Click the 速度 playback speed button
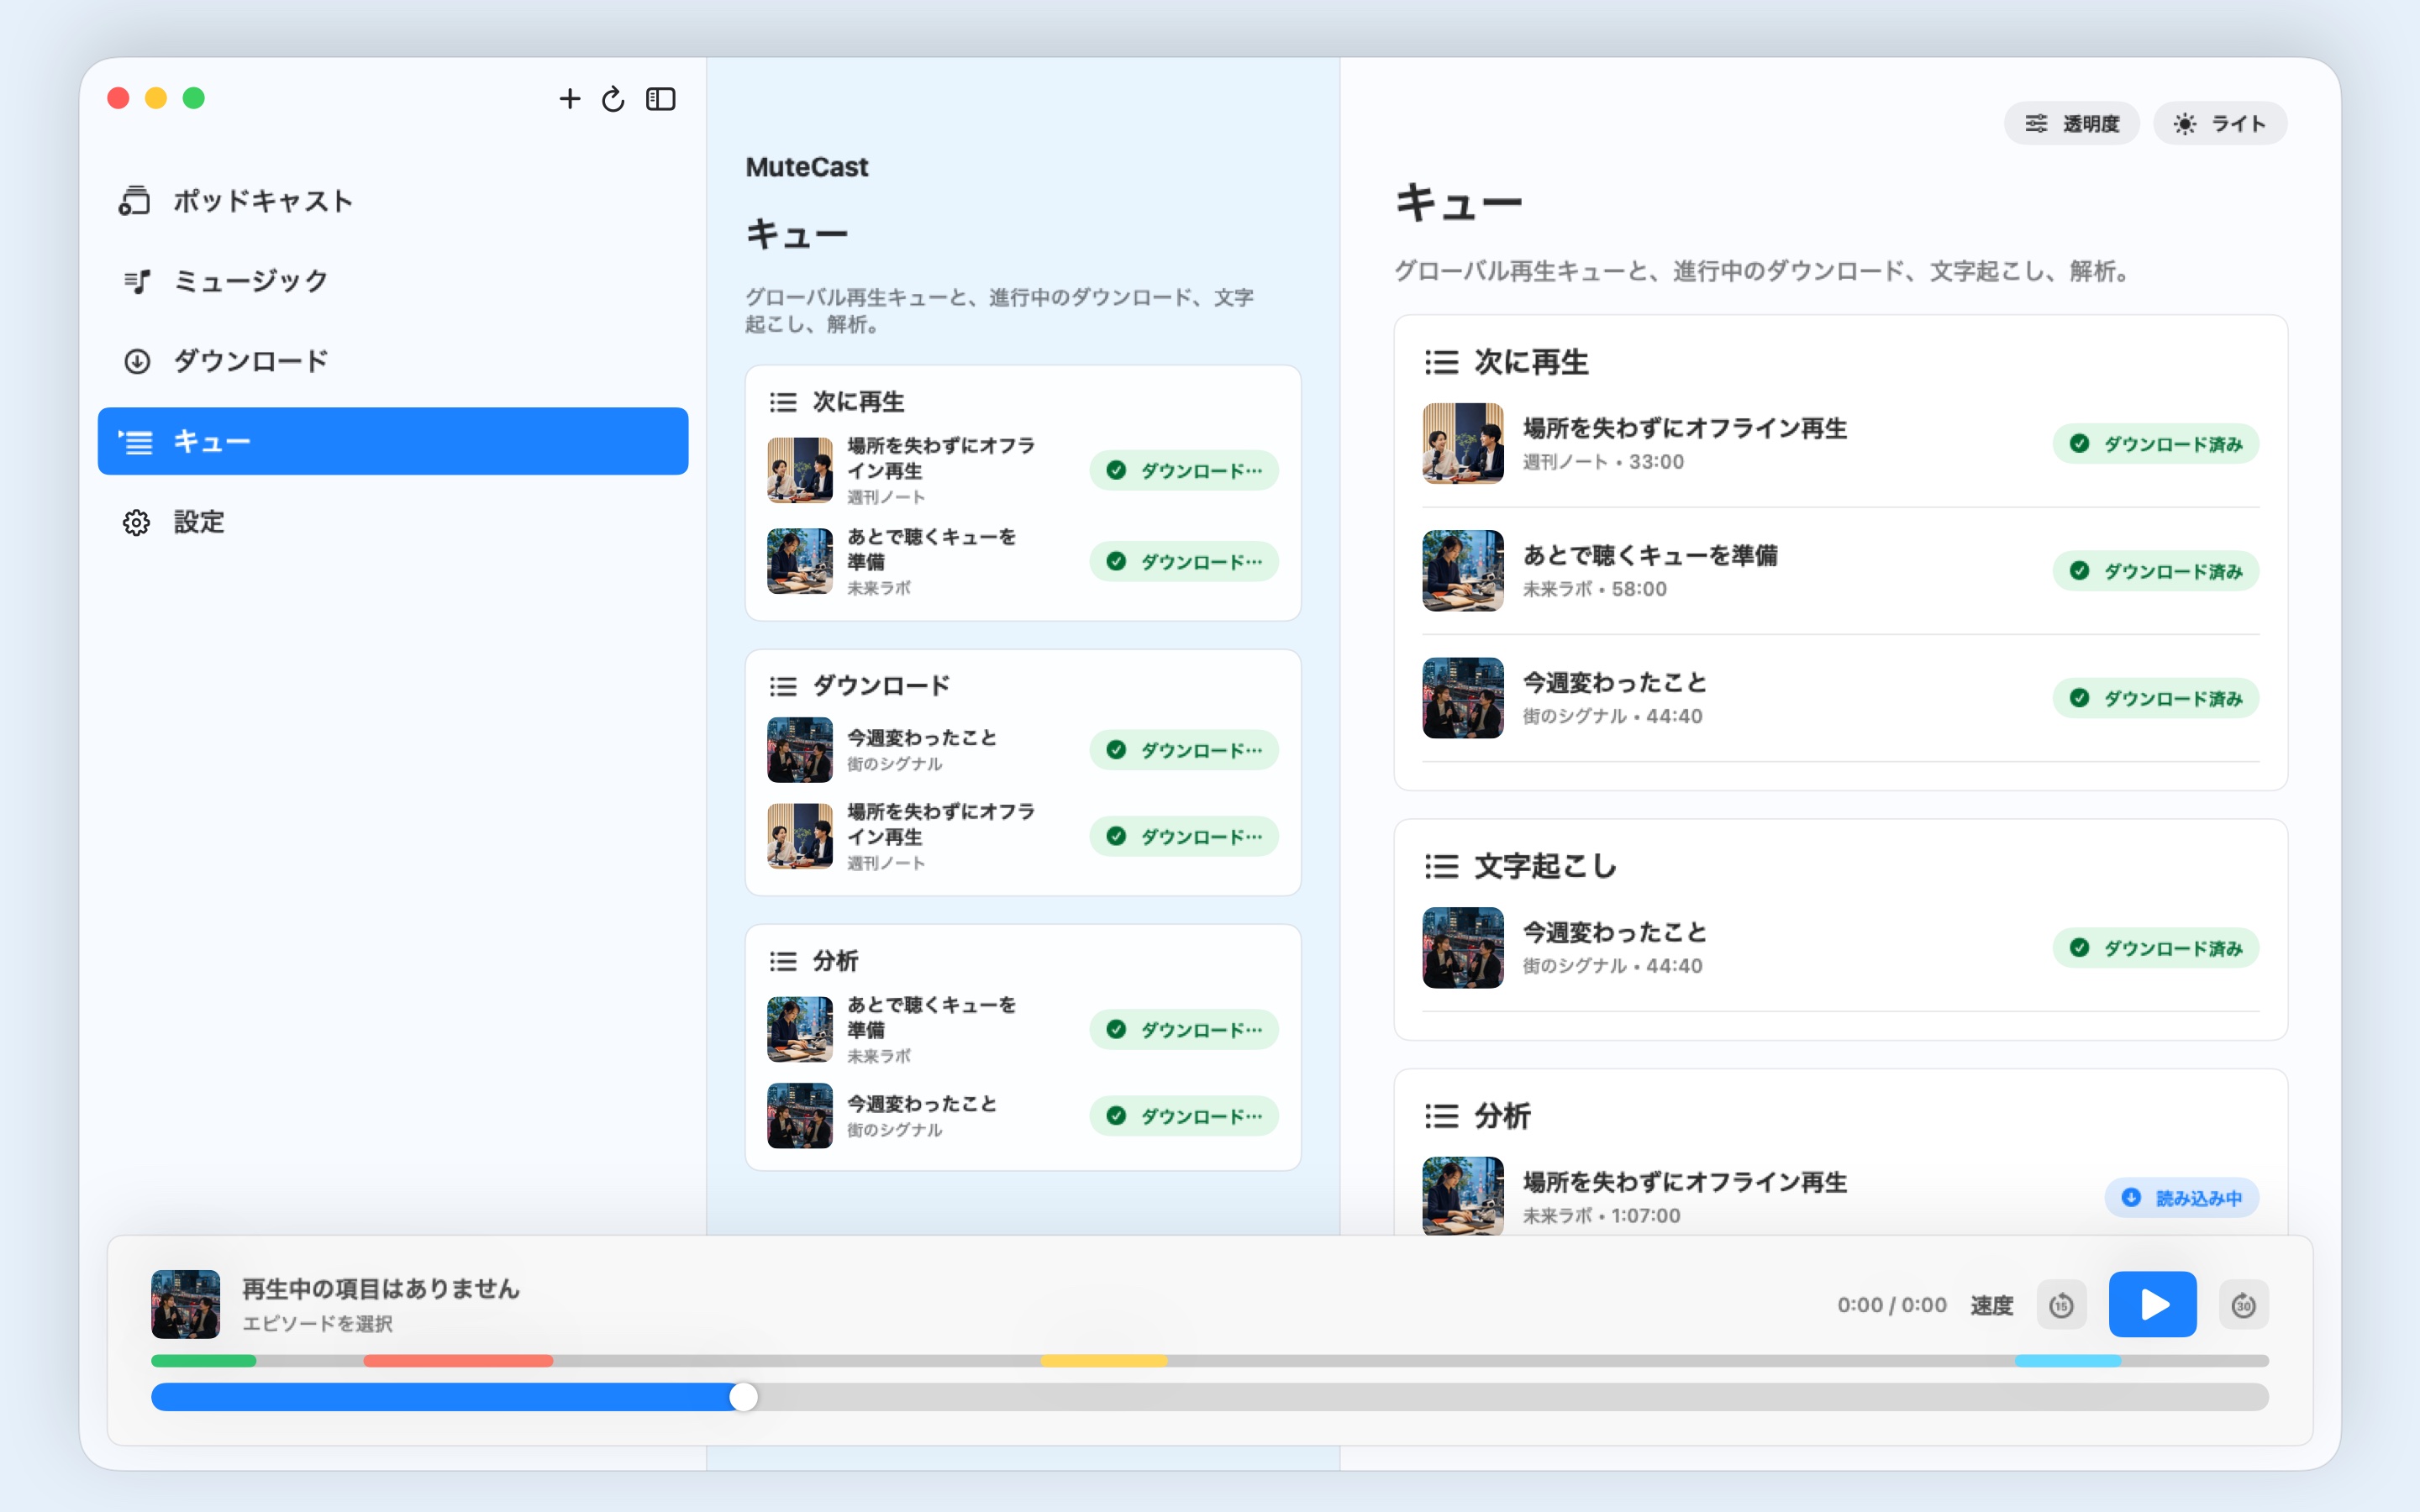 pyautogui.click(x=1991, y=1305)
